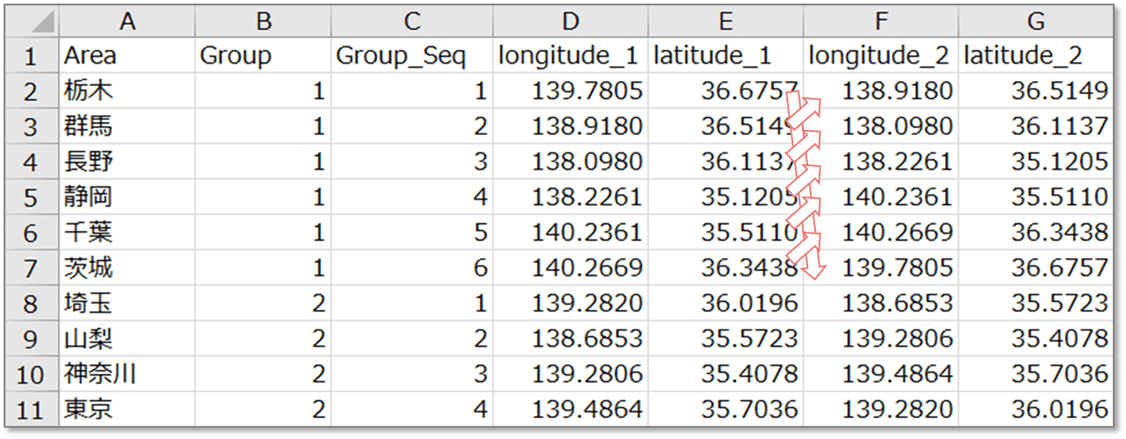1126x439 pixels.
Task: Click the longitude_1 header cell
Action: coord(570,56)
